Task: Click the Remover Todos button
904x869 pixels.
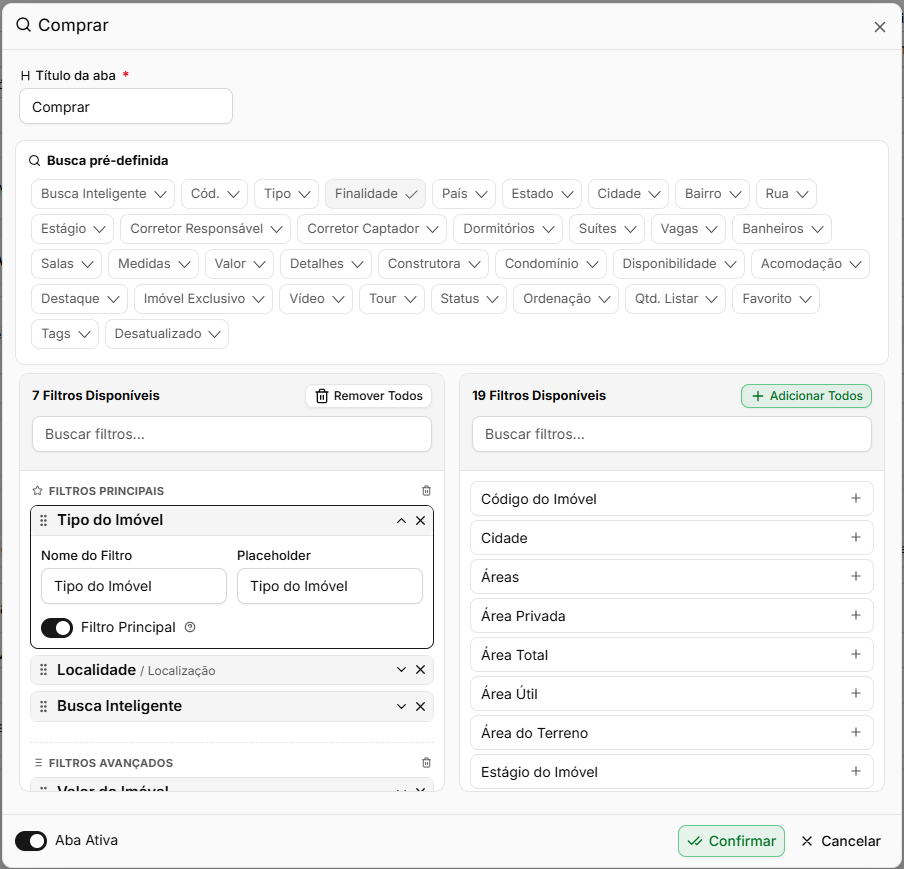Action: 368,396
